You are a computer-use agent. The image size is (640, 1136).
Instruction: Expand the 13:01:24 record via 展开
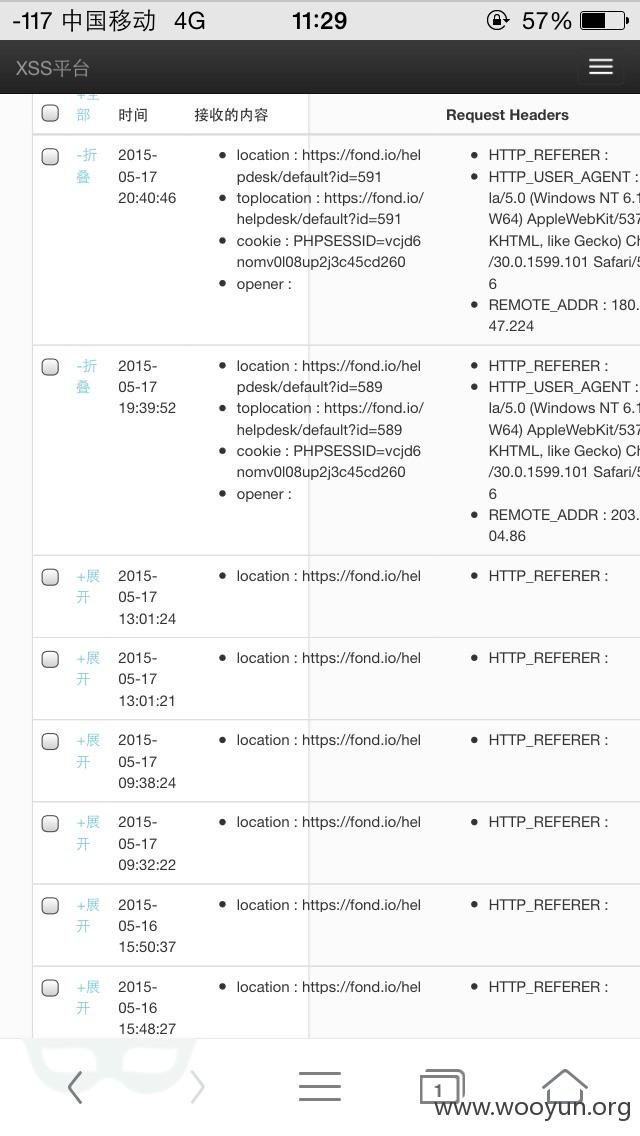(88, 586)
